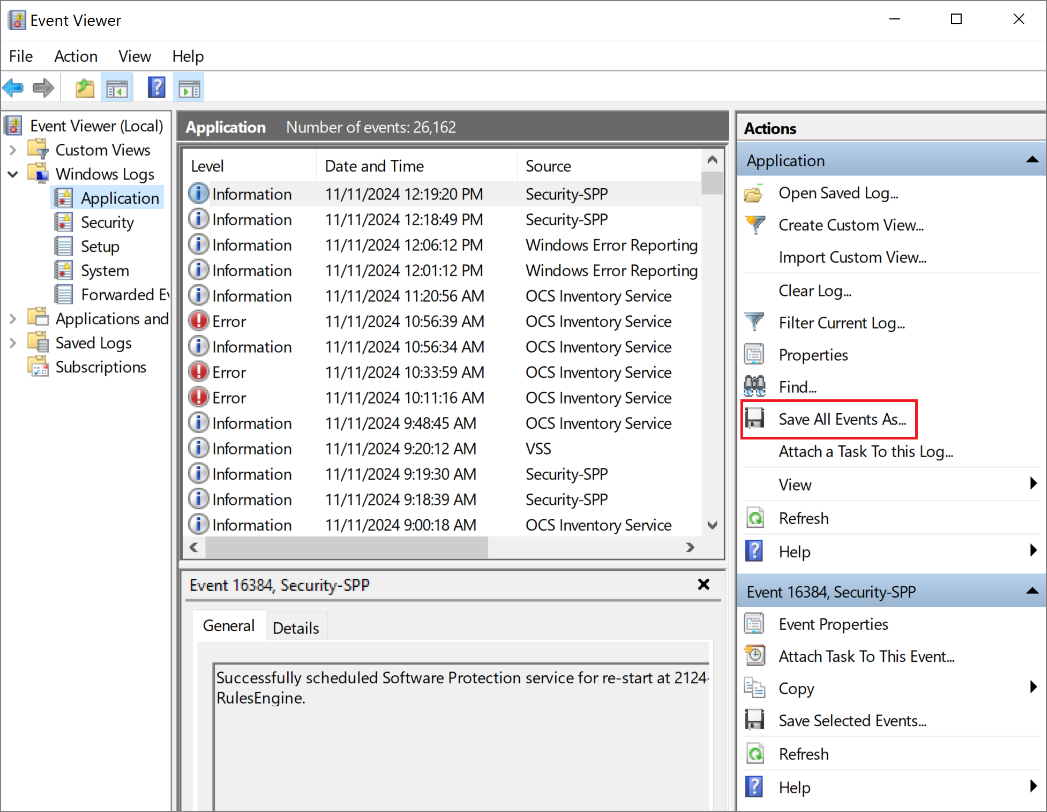This screenshot has width=1047, height=812.
Task: Click the Copy pages icon
Action: (755, 688)
